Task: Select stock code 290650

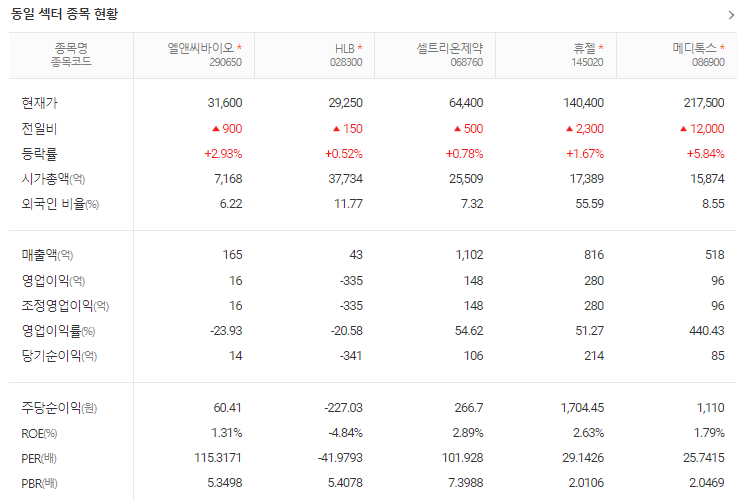Action: coord(226,62)
